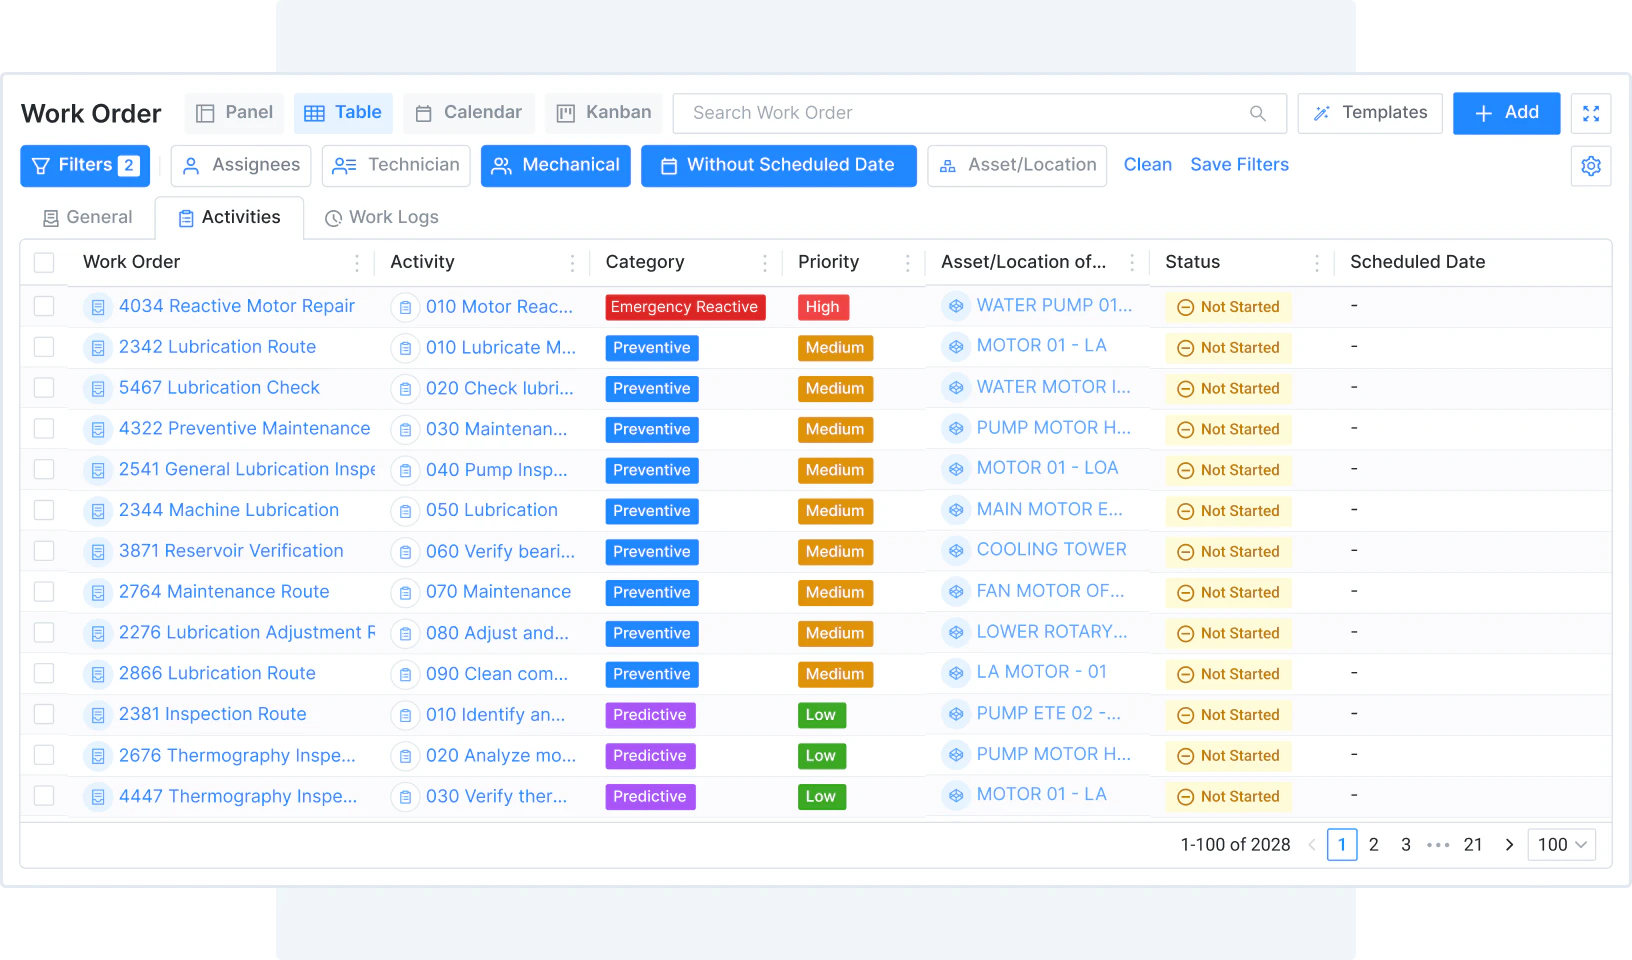The image size is (1632, 960).
Task: Check the 2342 Lubrication Route row
Action: point(44,347)
